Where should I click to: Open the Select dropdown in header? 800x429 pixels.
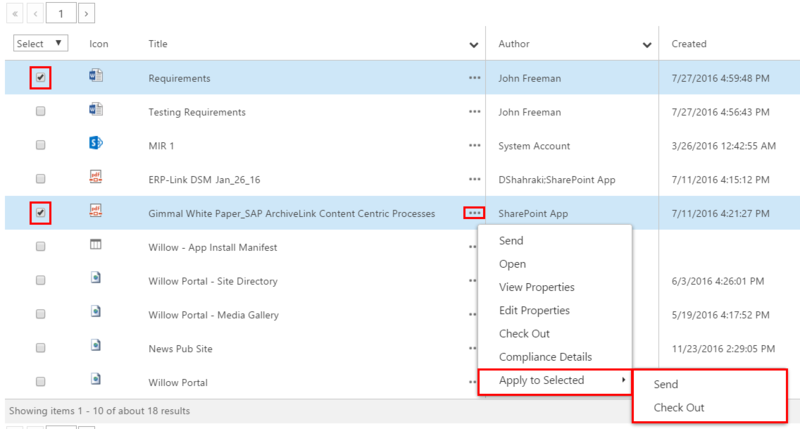pos(40,43)
